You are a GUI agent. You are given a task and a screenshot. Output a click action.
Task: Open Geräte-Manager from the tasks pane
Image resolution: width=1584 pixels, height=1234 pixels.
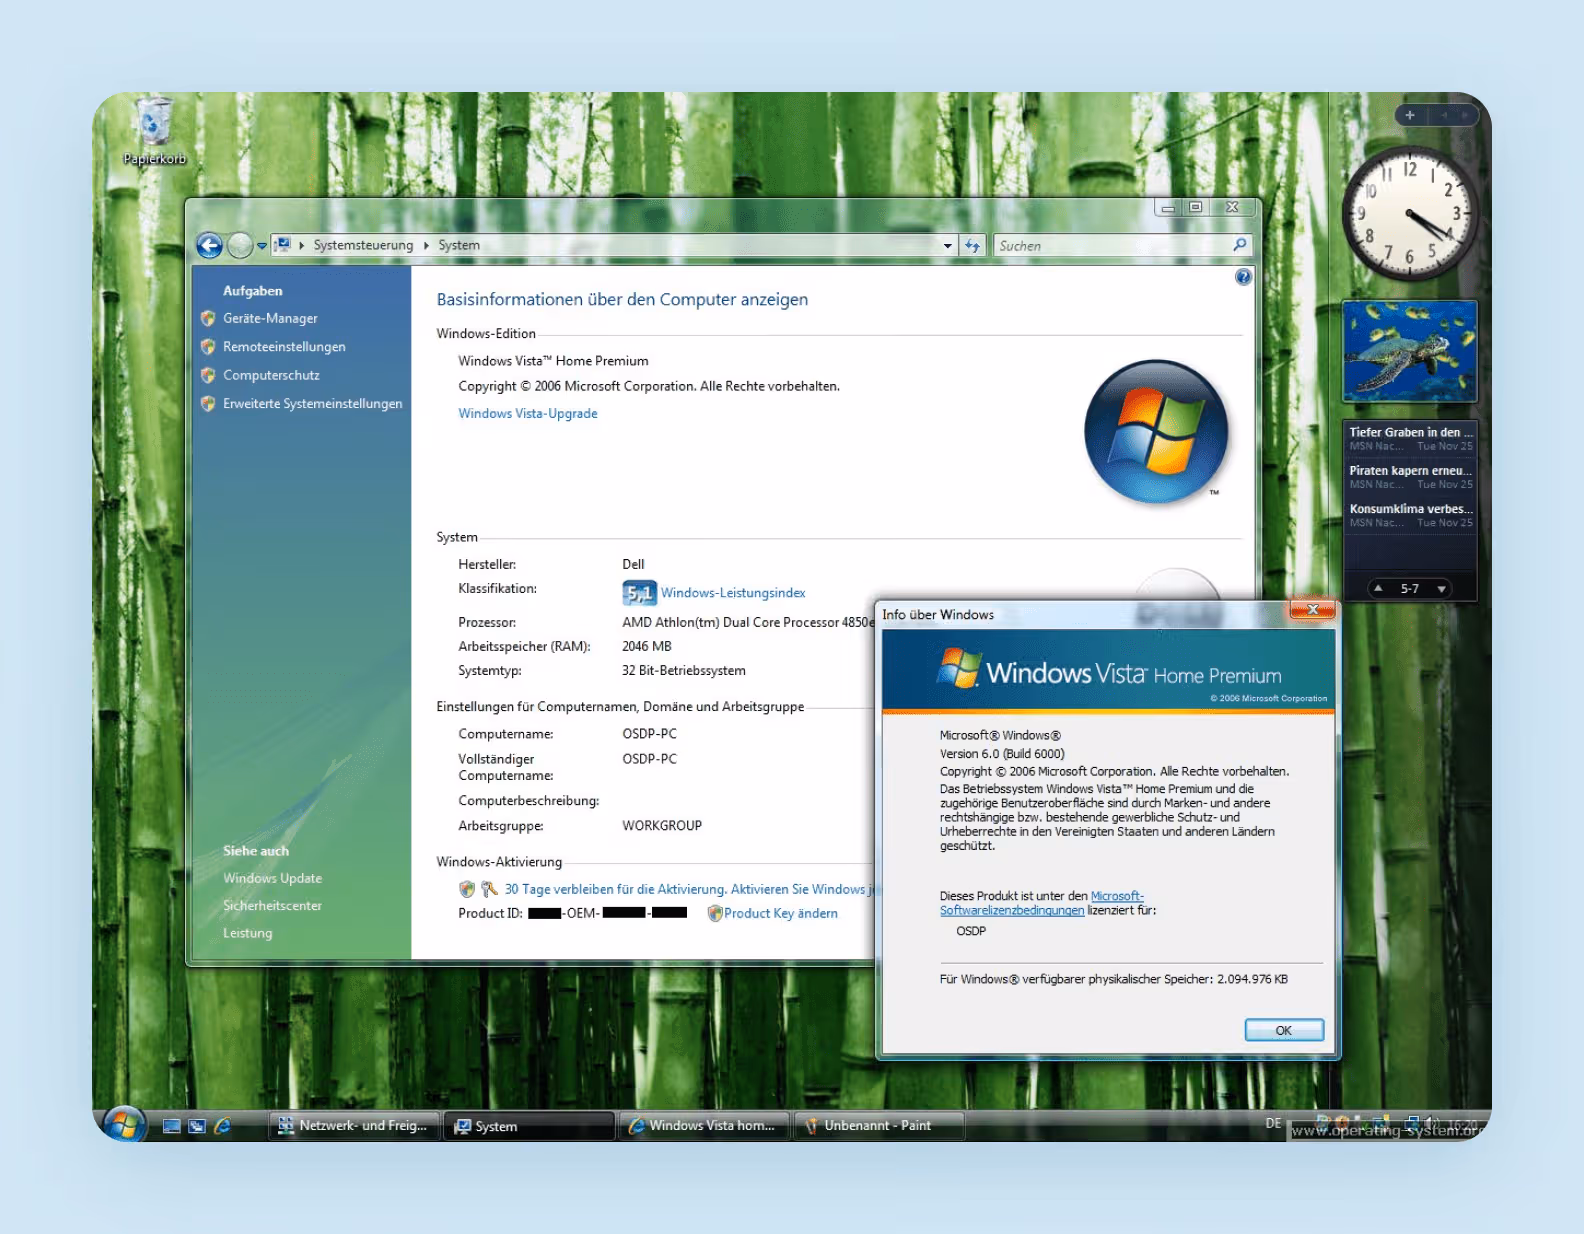pyautogui.click(x=270, y=318)
